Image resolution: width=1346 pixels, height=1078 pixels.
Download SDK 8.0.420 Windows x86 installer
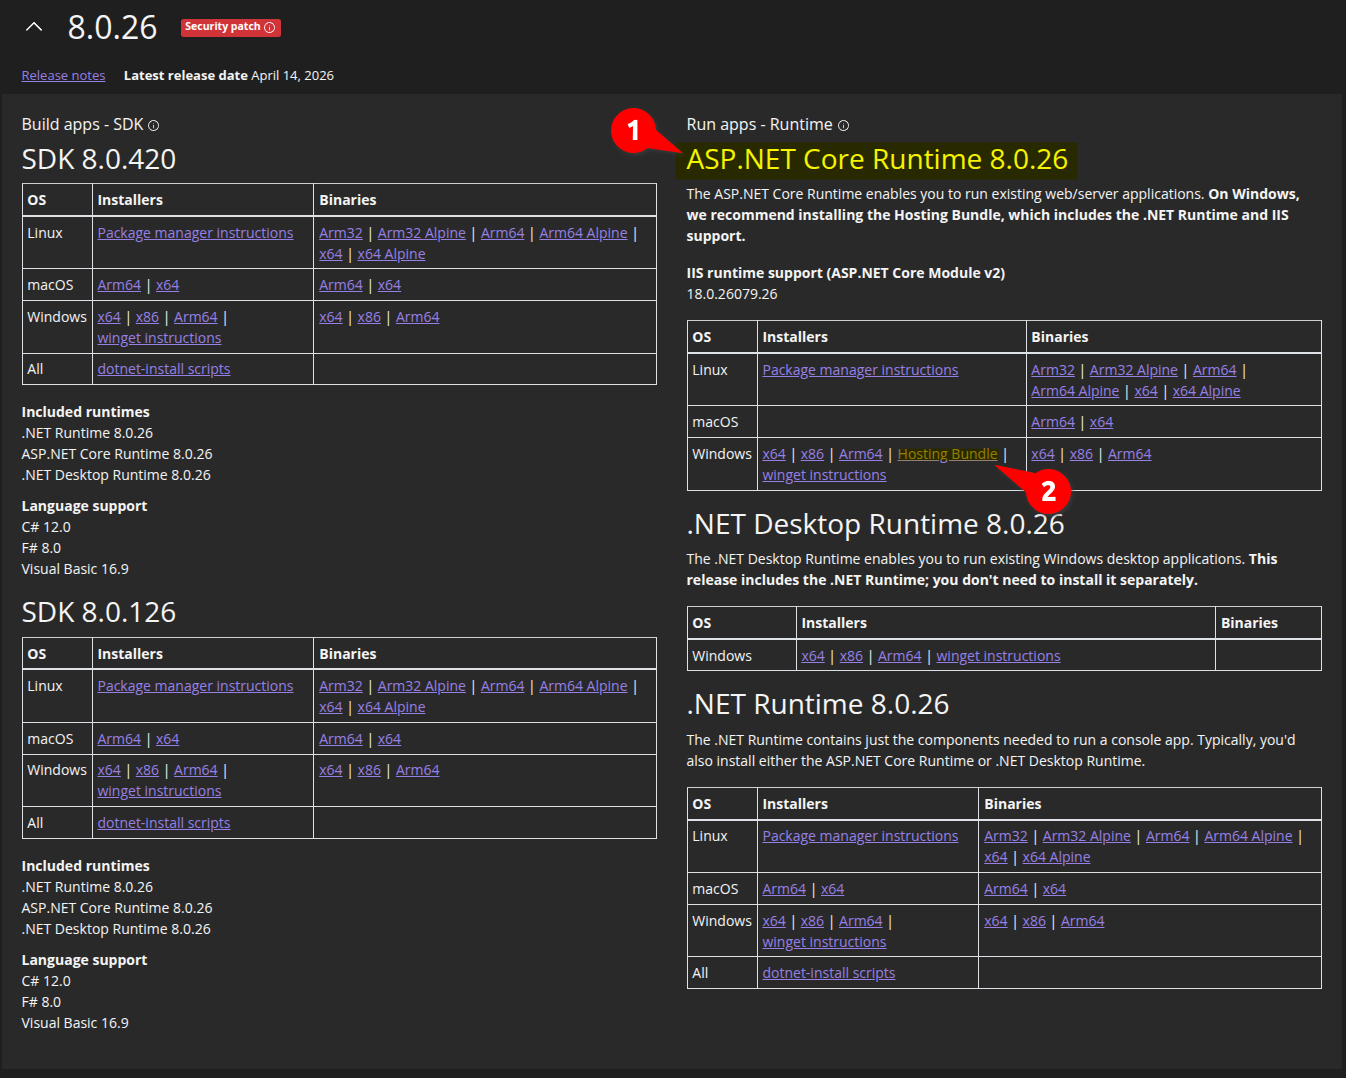[x=147, y=317]
